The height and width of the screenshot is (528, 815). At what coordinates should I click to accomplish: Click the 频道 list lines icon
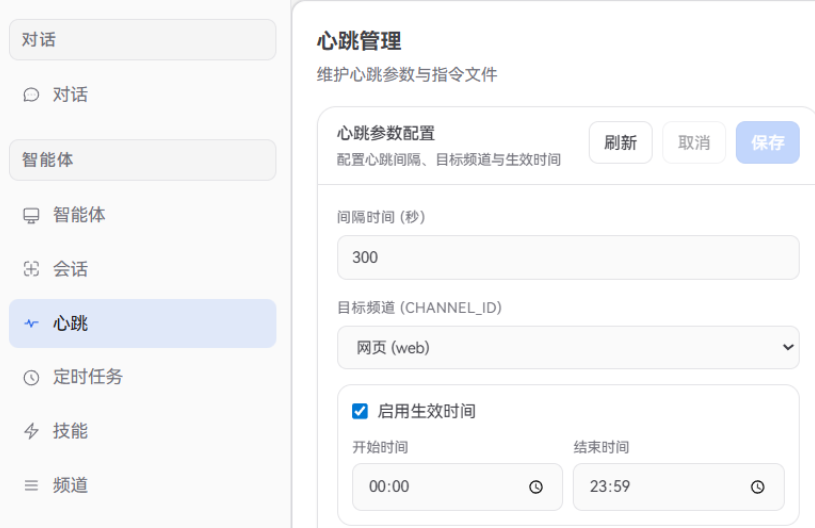pos(31,485)
